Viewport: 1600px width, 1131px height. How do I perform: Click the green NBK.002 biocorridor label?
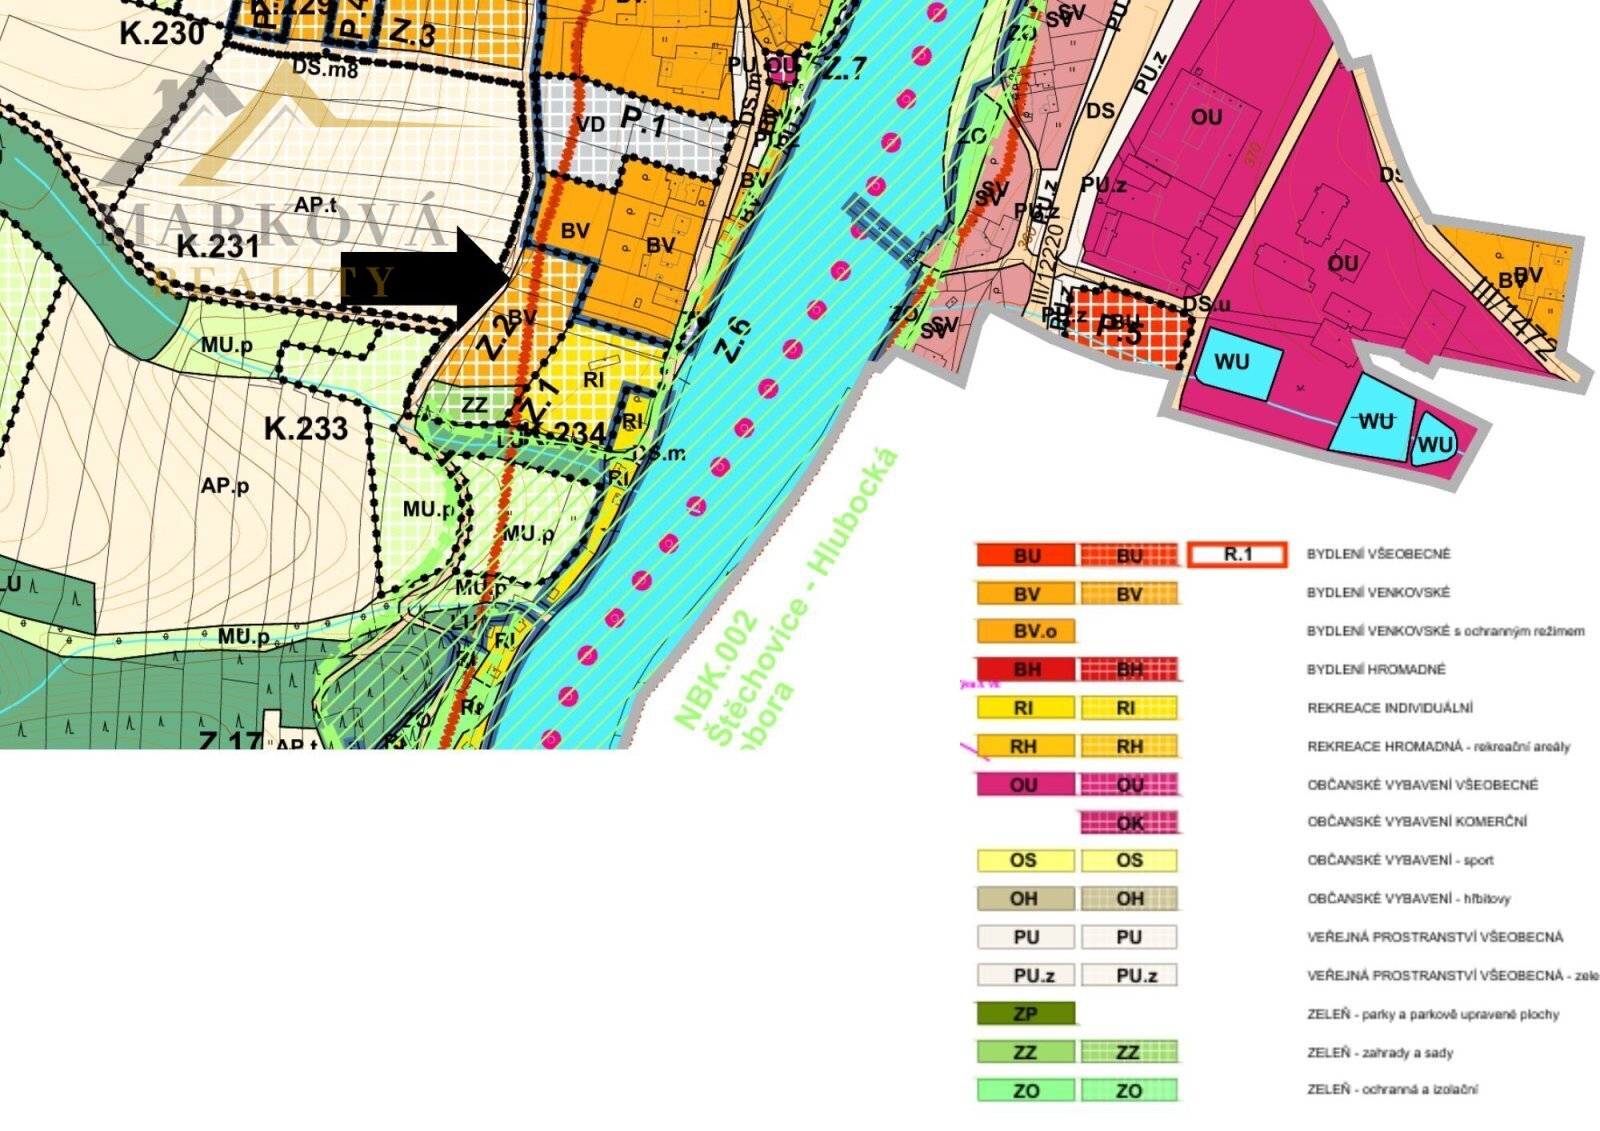click(710, 670)
